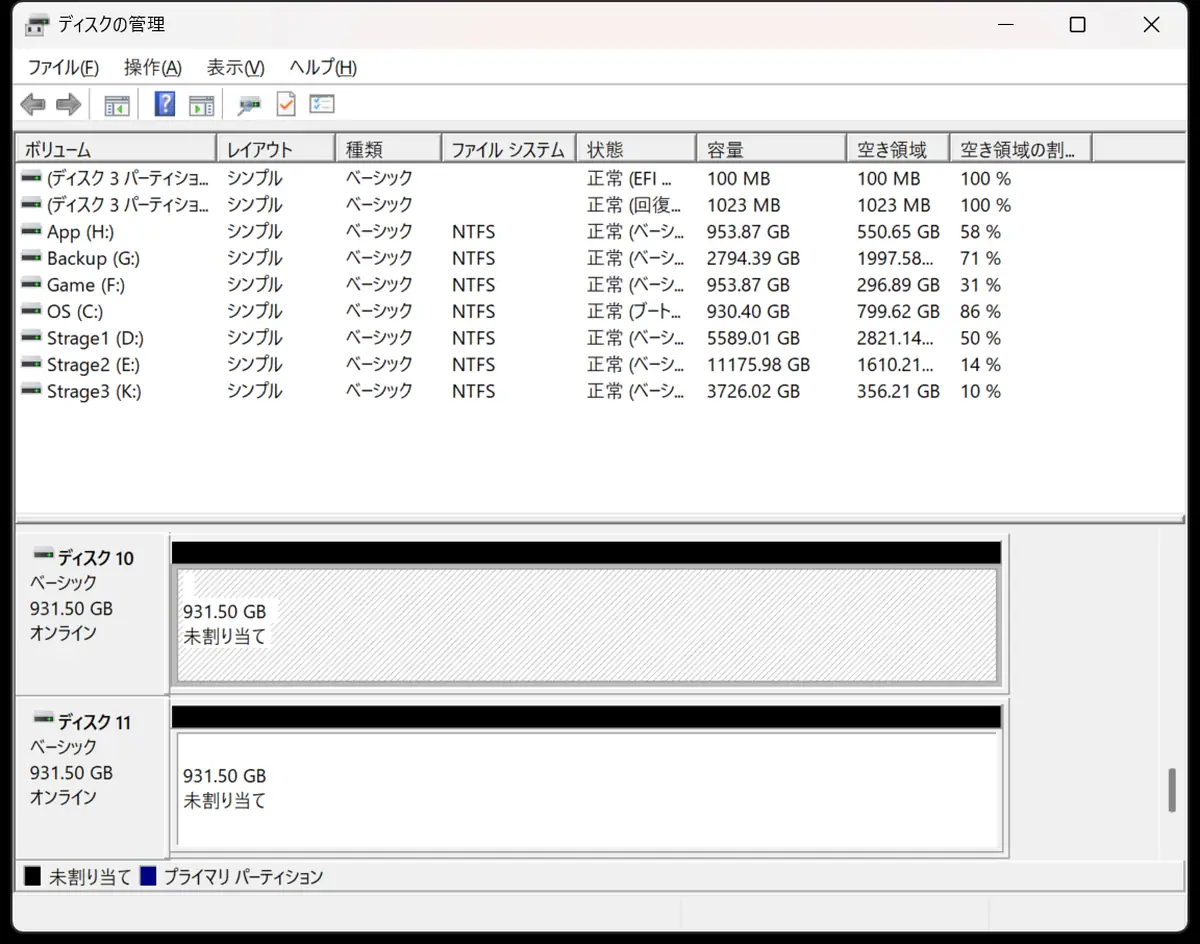Select the Game (F:) volume row
The image size is (1200, 944).
pyautogui.click(x=554, y=285)
